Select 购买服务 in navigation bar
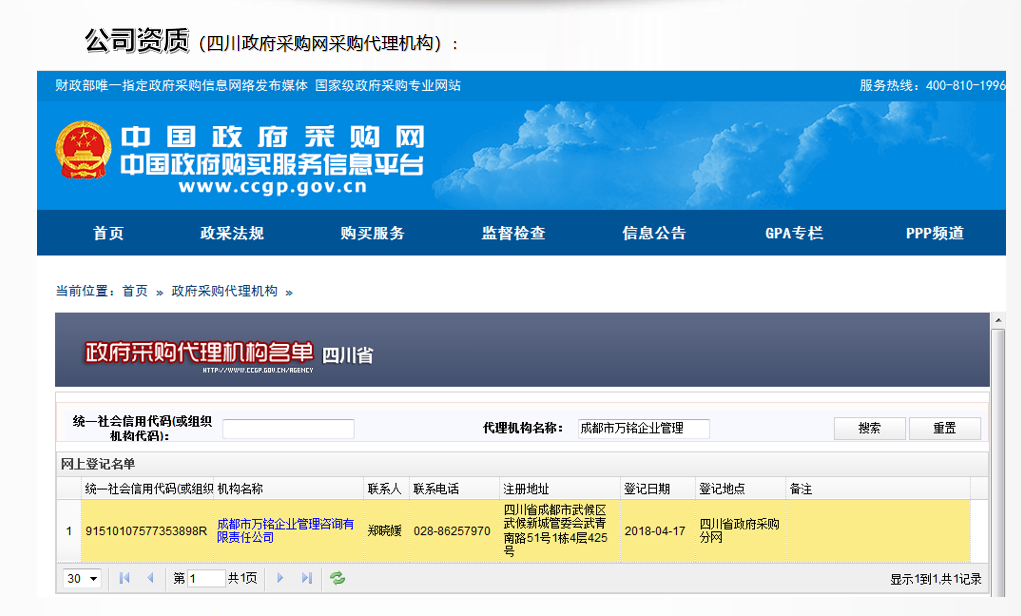The width and height of the screenshot is (1021, 616). click(372, 233)
